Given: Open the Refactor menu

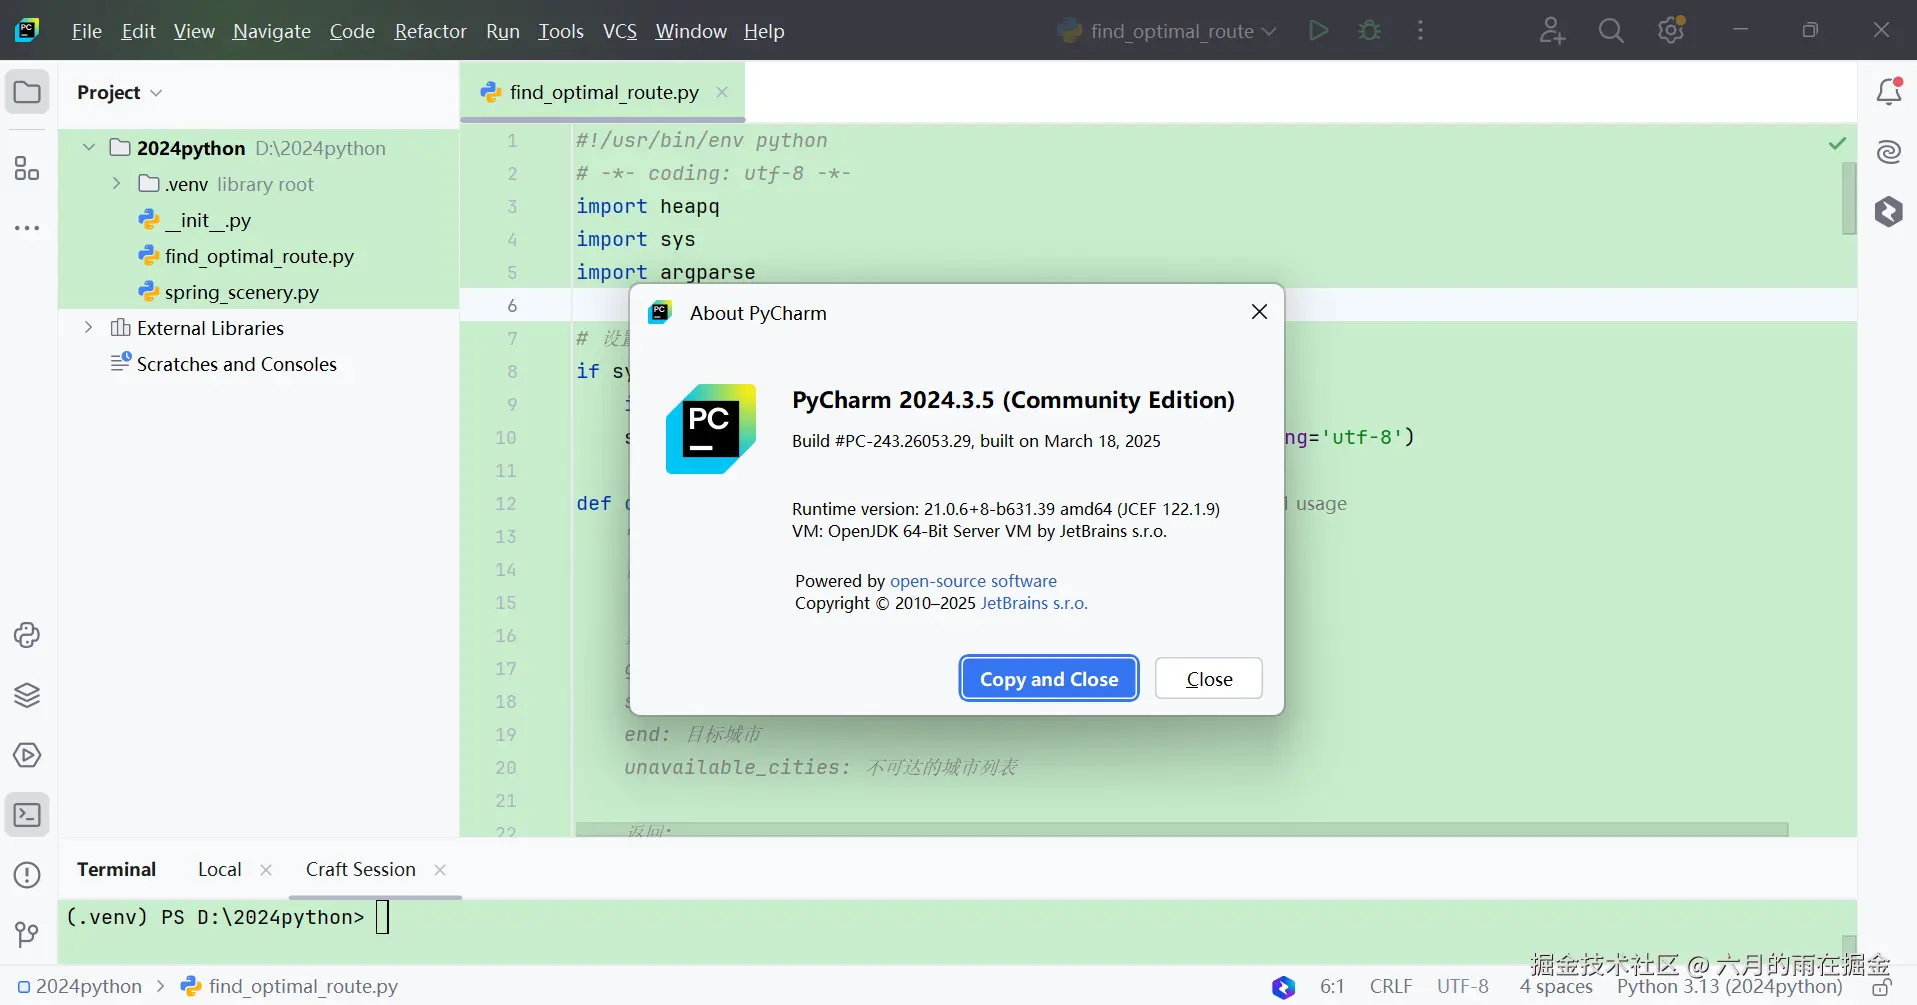Looking at the screenshot, I should coord(430,31).
